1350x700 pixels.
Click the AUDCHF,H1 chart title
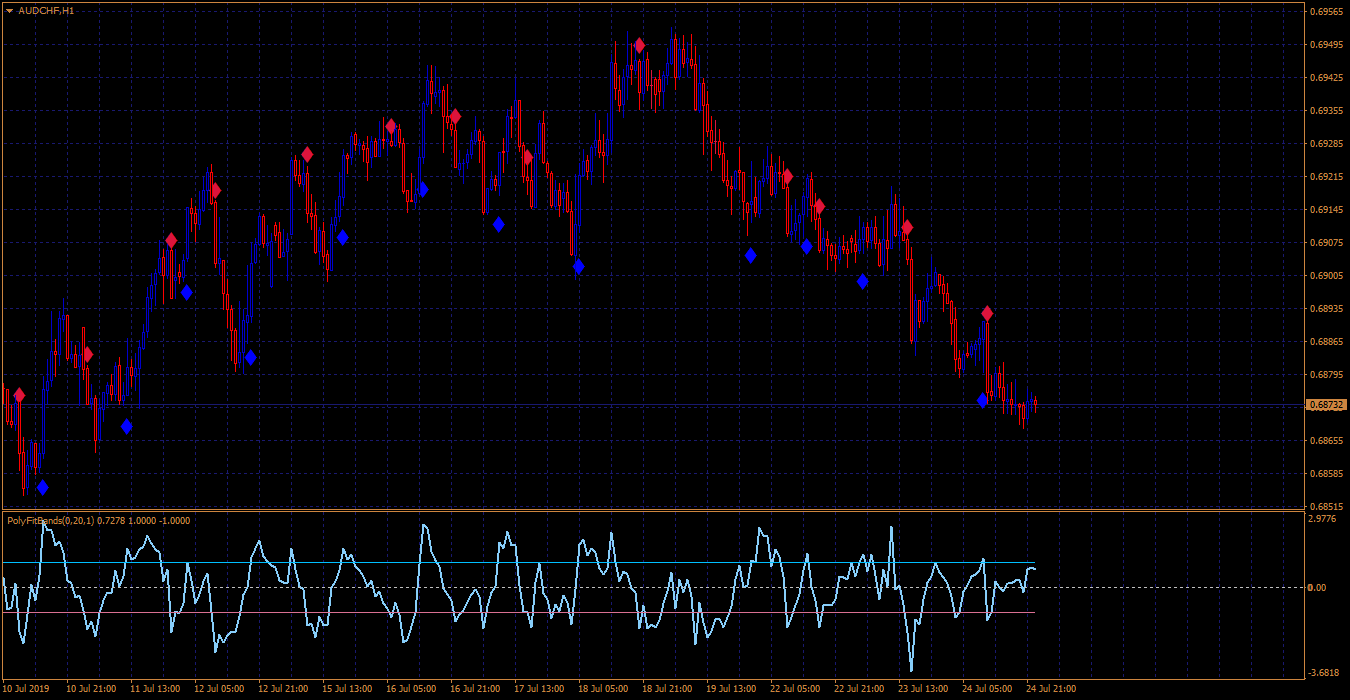pos(46,10)
